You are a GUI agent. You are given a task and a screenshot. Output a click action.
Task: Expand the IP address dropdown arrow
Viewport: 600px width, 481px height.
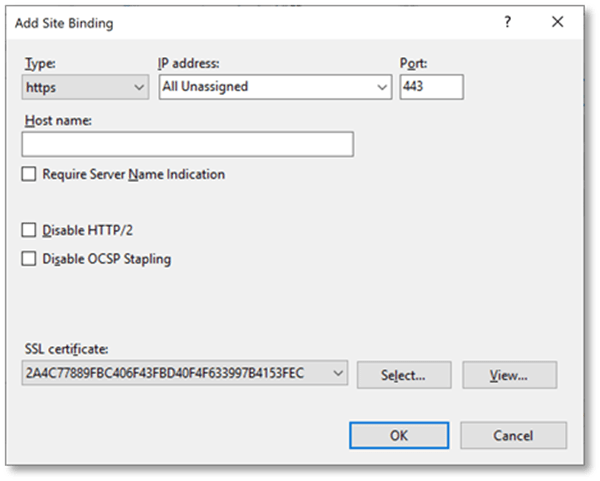(x=381, y=87)
